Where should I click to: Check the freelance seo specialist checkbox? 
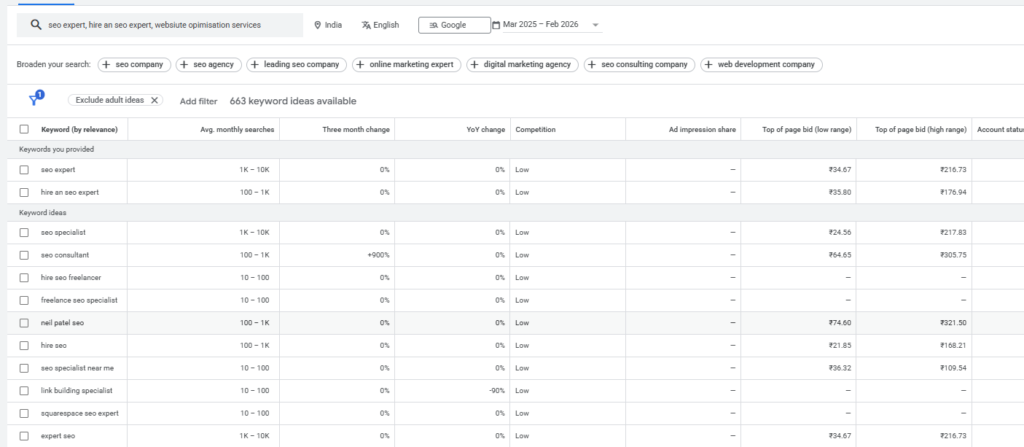click(x=24, y=301)
